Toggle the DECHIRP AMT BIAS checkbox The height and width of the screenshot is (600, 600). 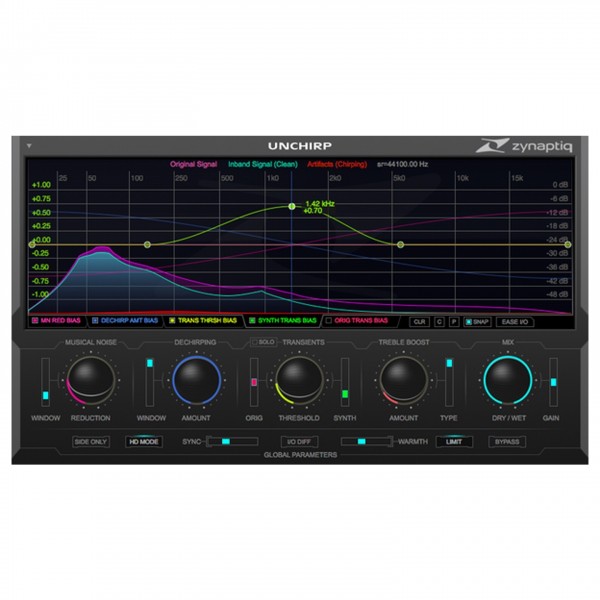95,321
